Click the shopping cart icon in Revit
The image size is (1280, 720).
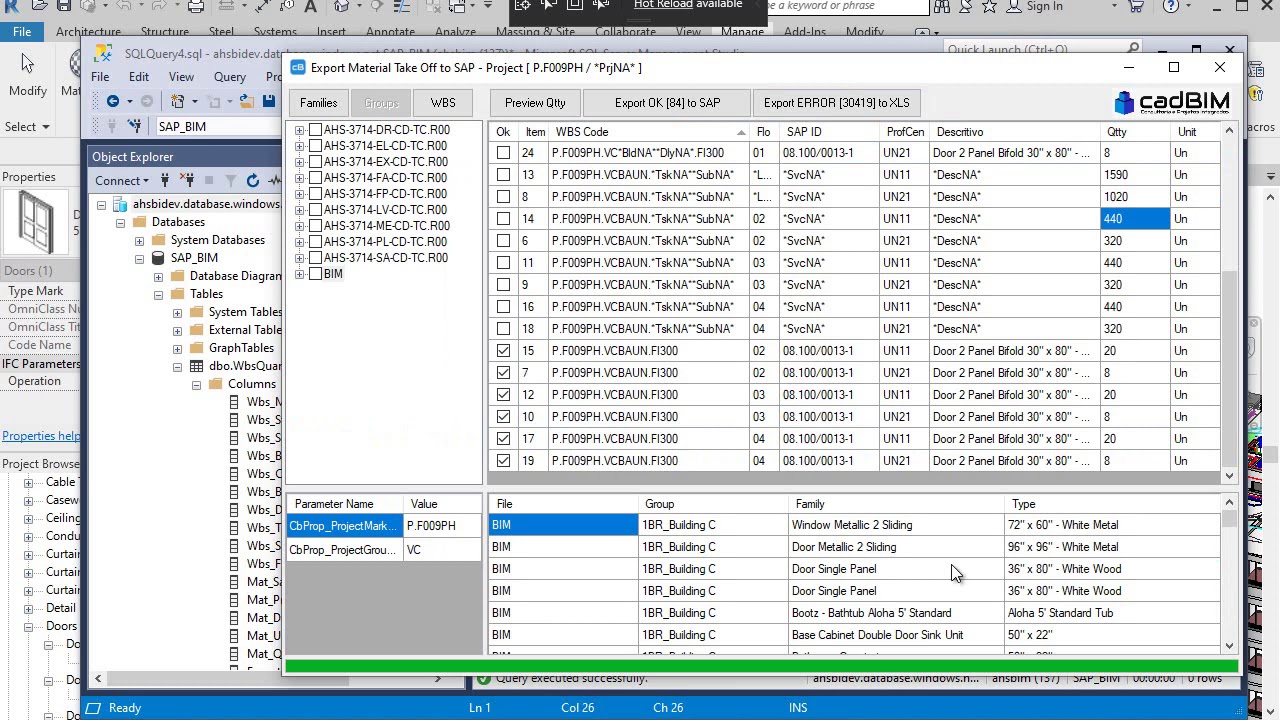pyautogui.click(x=1136, y=6)
